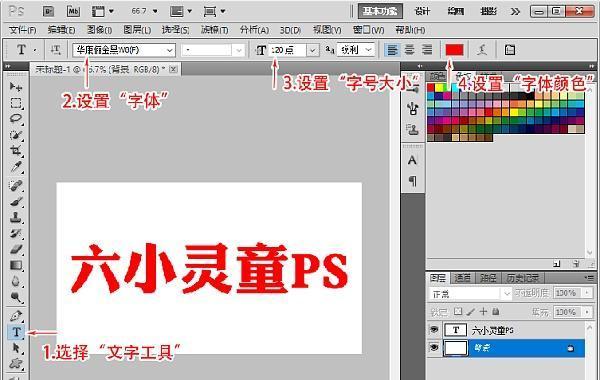This screenshot has width=600, height=380.
Task: Open the layer blend mode 正常 dropdown
Action: click(x=507, y=294)
